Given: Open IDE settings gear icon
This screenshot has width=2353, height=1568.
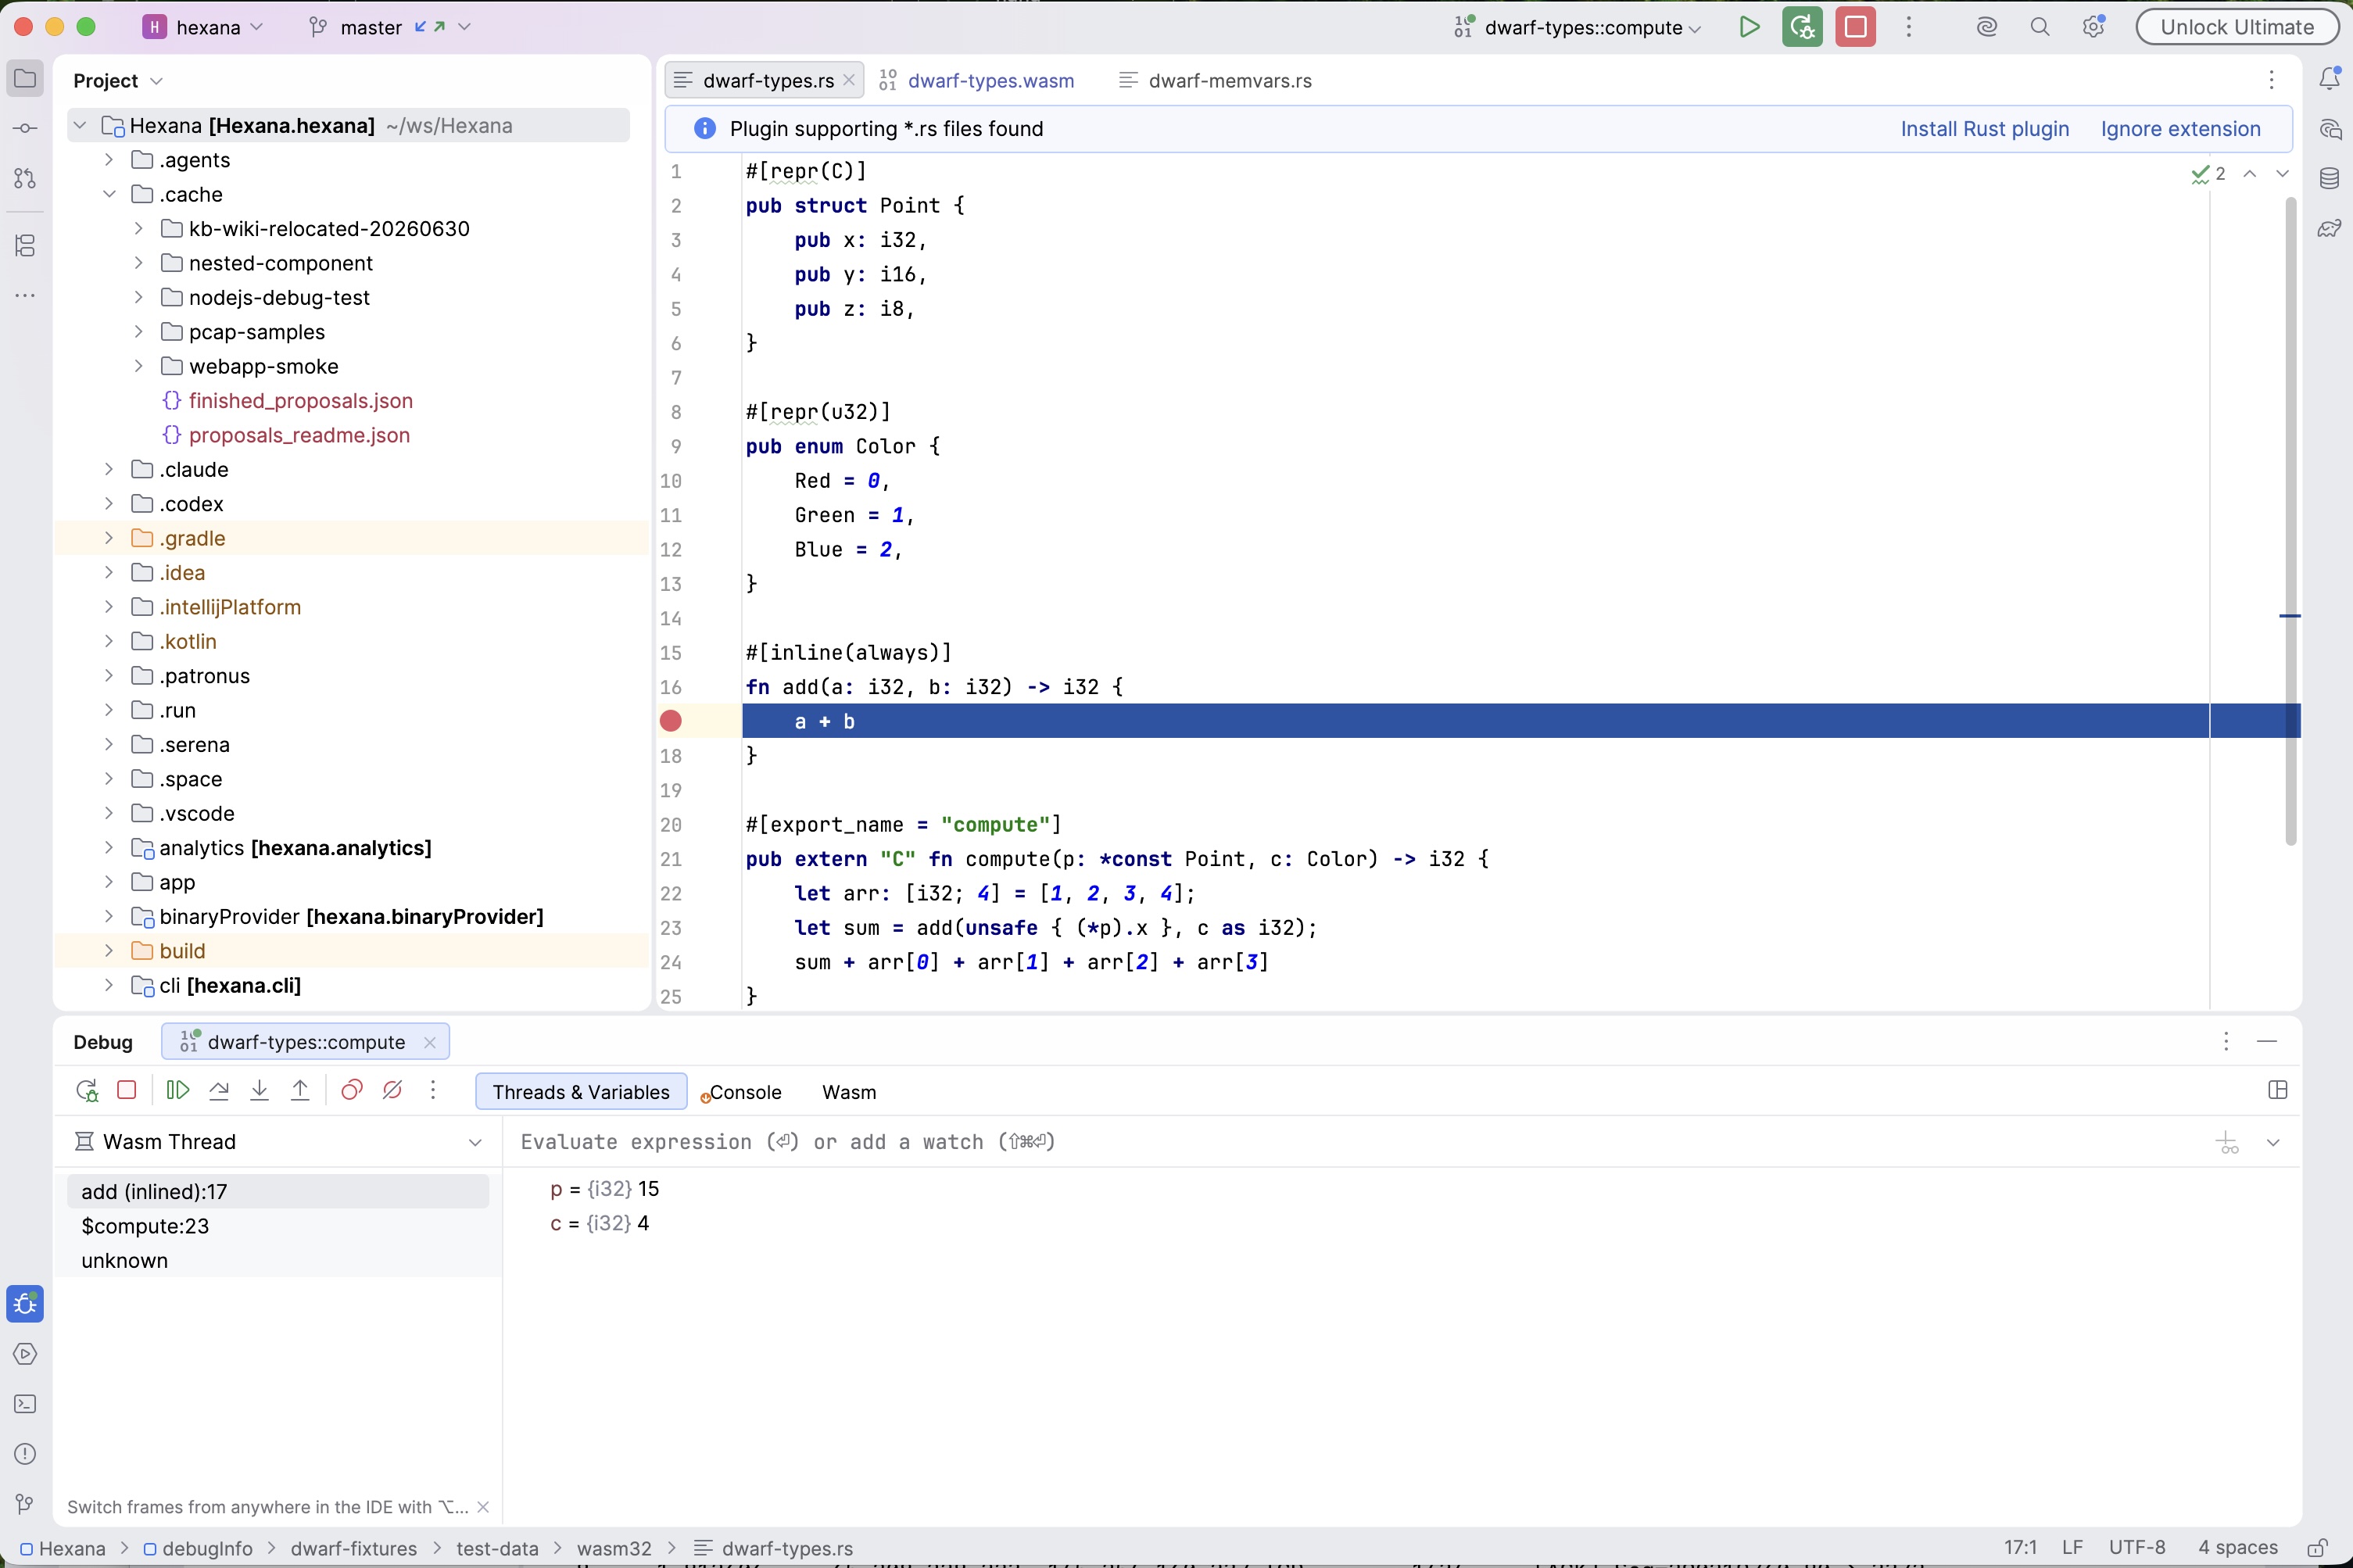Looking at the screenshot, I should pyautogui.click(x=2093, y=27).
